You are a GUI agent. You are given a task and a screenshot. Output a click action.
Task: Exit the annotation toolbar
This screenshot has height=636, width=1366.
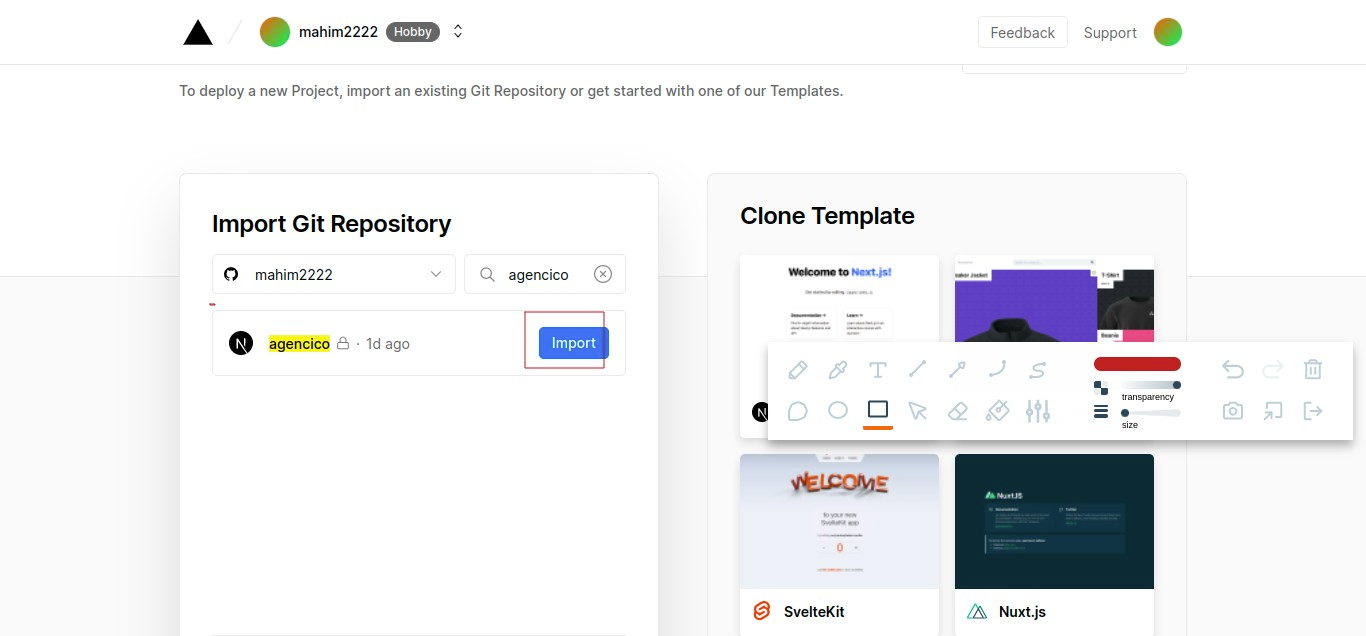click(x=1313, y=411)
